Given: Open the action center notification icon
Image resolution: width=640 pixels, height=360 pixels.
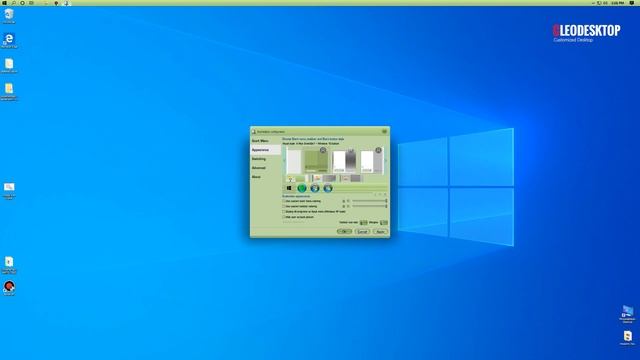Looking at the screenshot, I should click(x=632, y=3).
